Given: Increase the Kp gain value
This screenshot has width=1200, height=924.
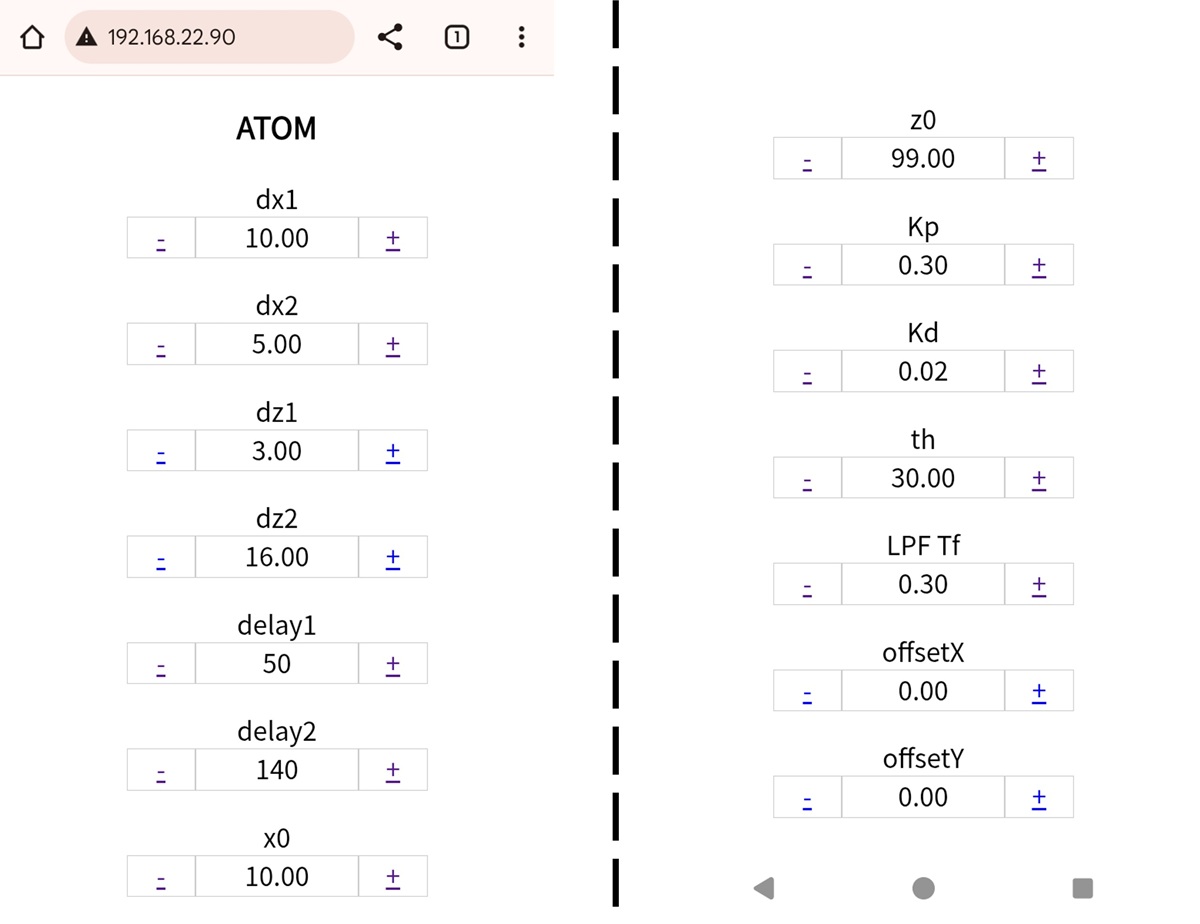Looking at the screenshot, I should [x=1039, y=266].
